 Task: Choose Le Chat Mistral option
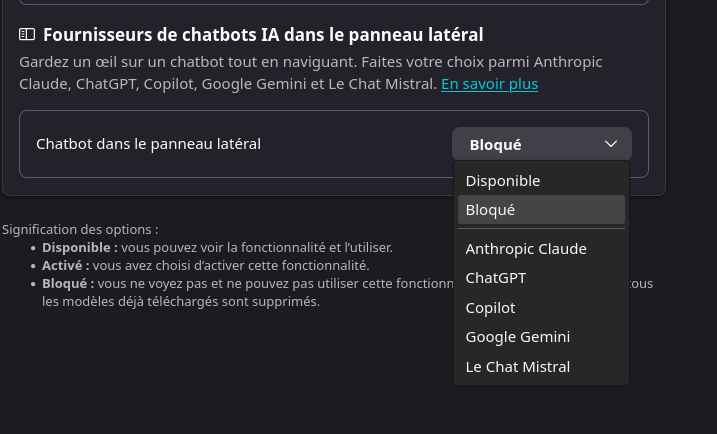click(517, 367)
